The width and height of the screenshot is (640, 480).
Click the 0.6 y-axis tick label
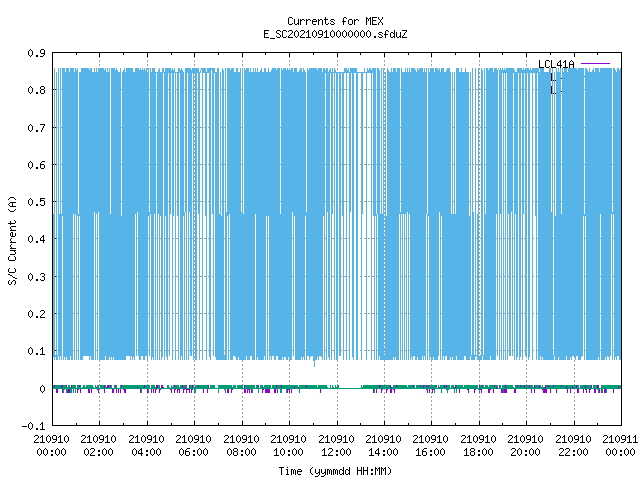tap(36, 165)
